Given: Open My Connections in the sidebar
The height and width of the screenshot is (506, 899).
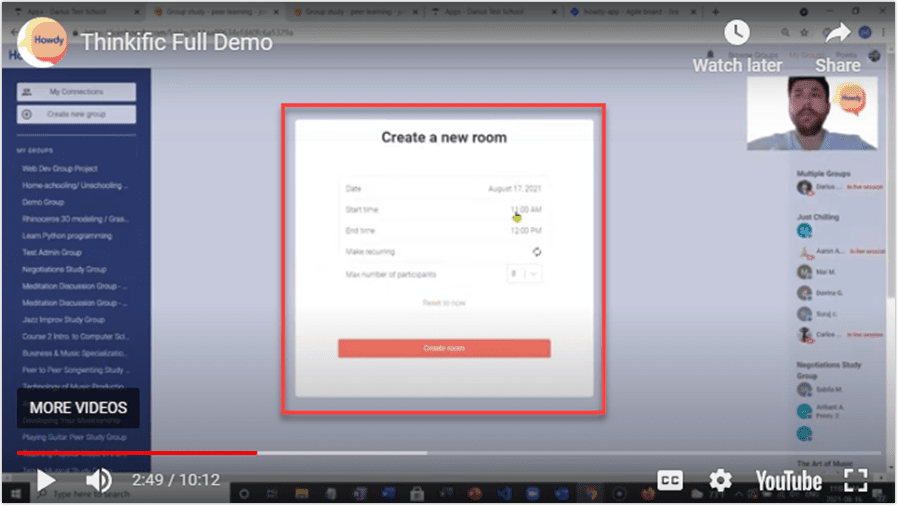Looking at the screenshot, I should [x=76, y=92].
